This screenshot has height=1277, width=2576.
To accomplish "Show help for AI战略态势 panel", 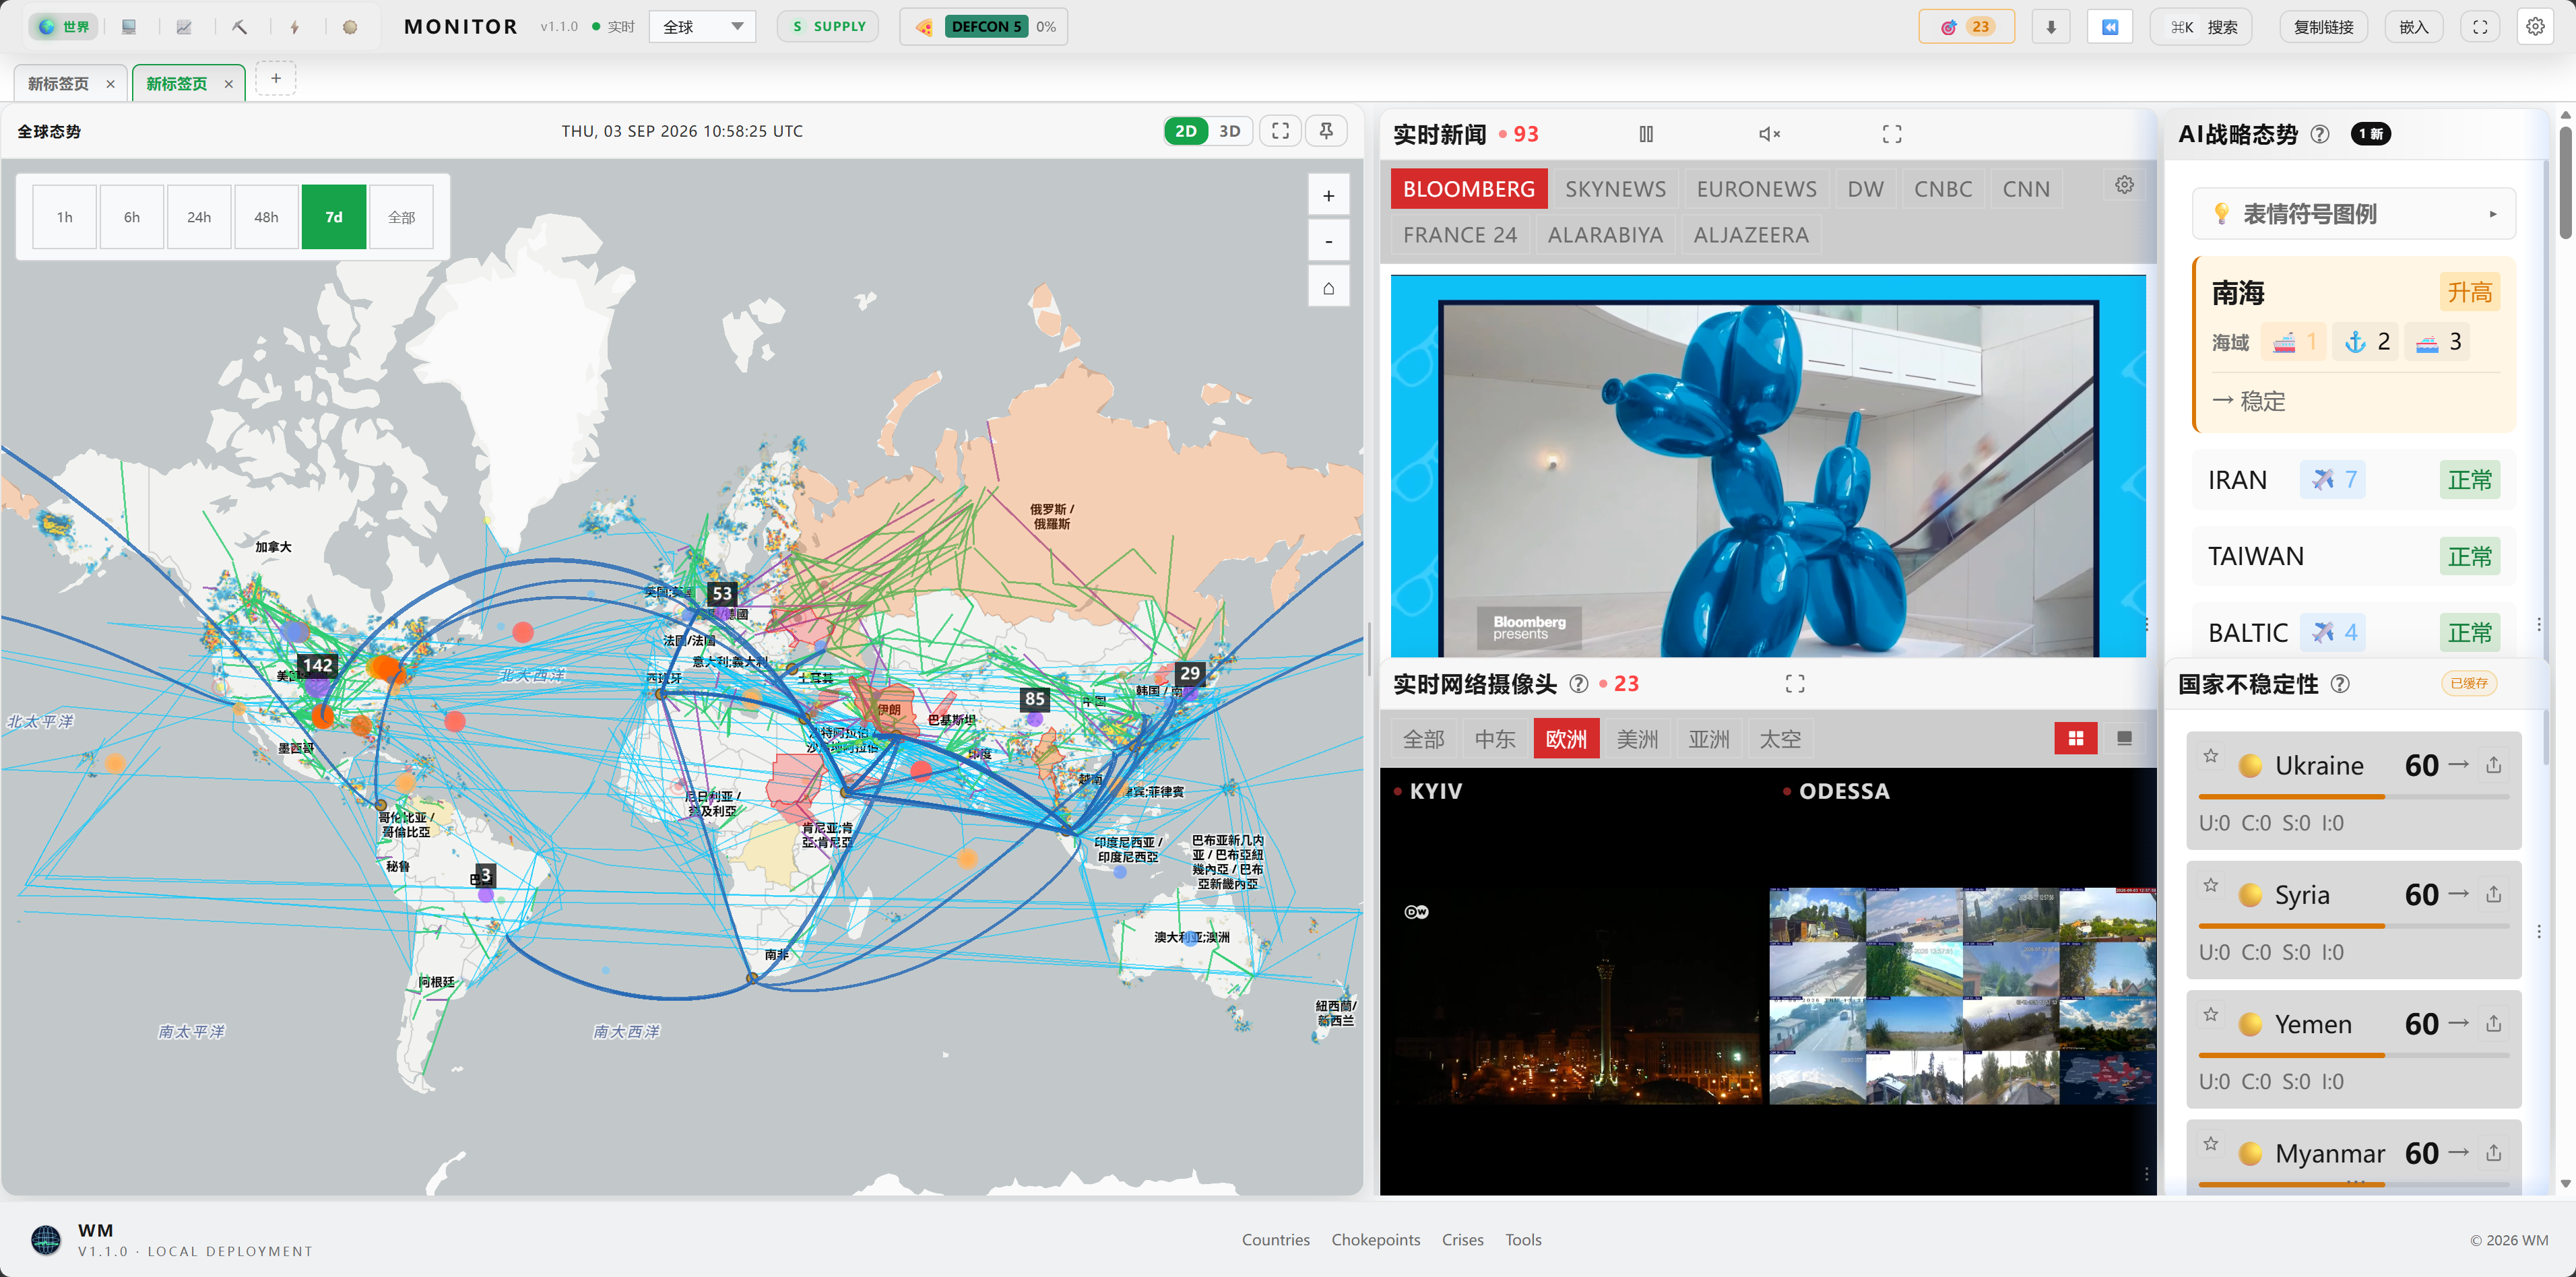I will (x=2320, y=134).
